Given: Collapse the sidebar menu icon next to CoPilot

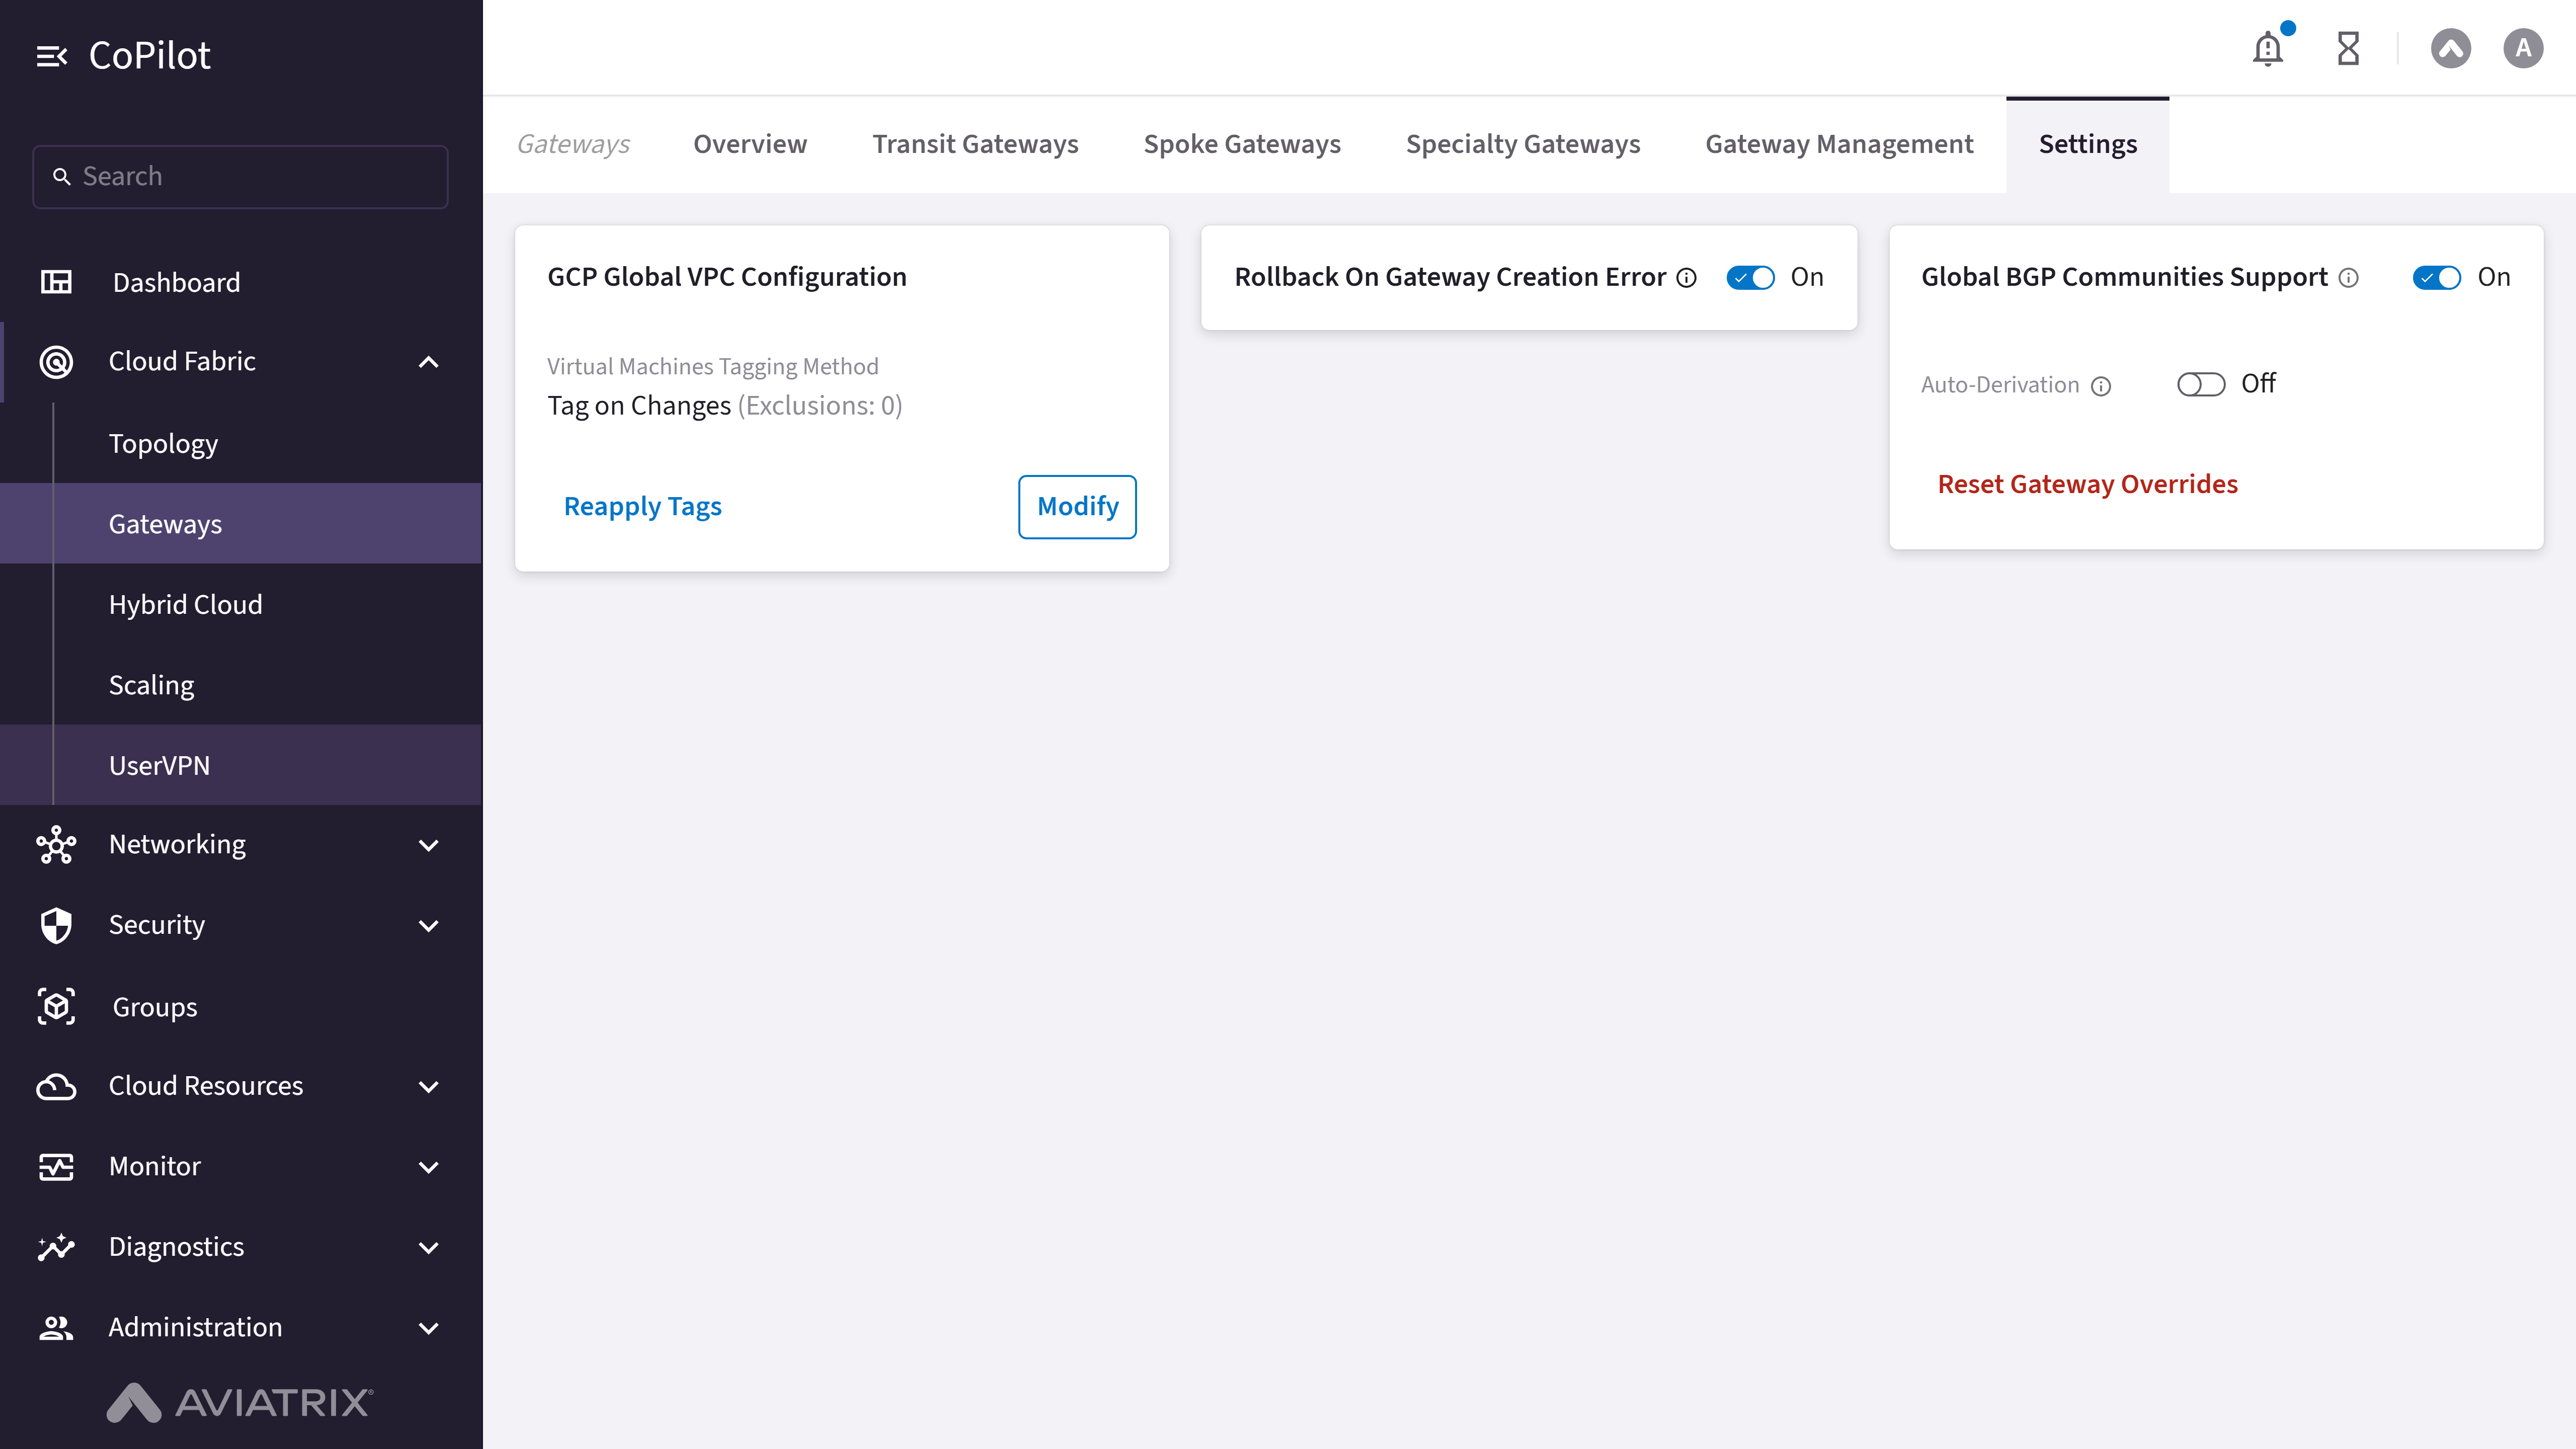Looking at the screenshot, I should click(x=52, y=56).
